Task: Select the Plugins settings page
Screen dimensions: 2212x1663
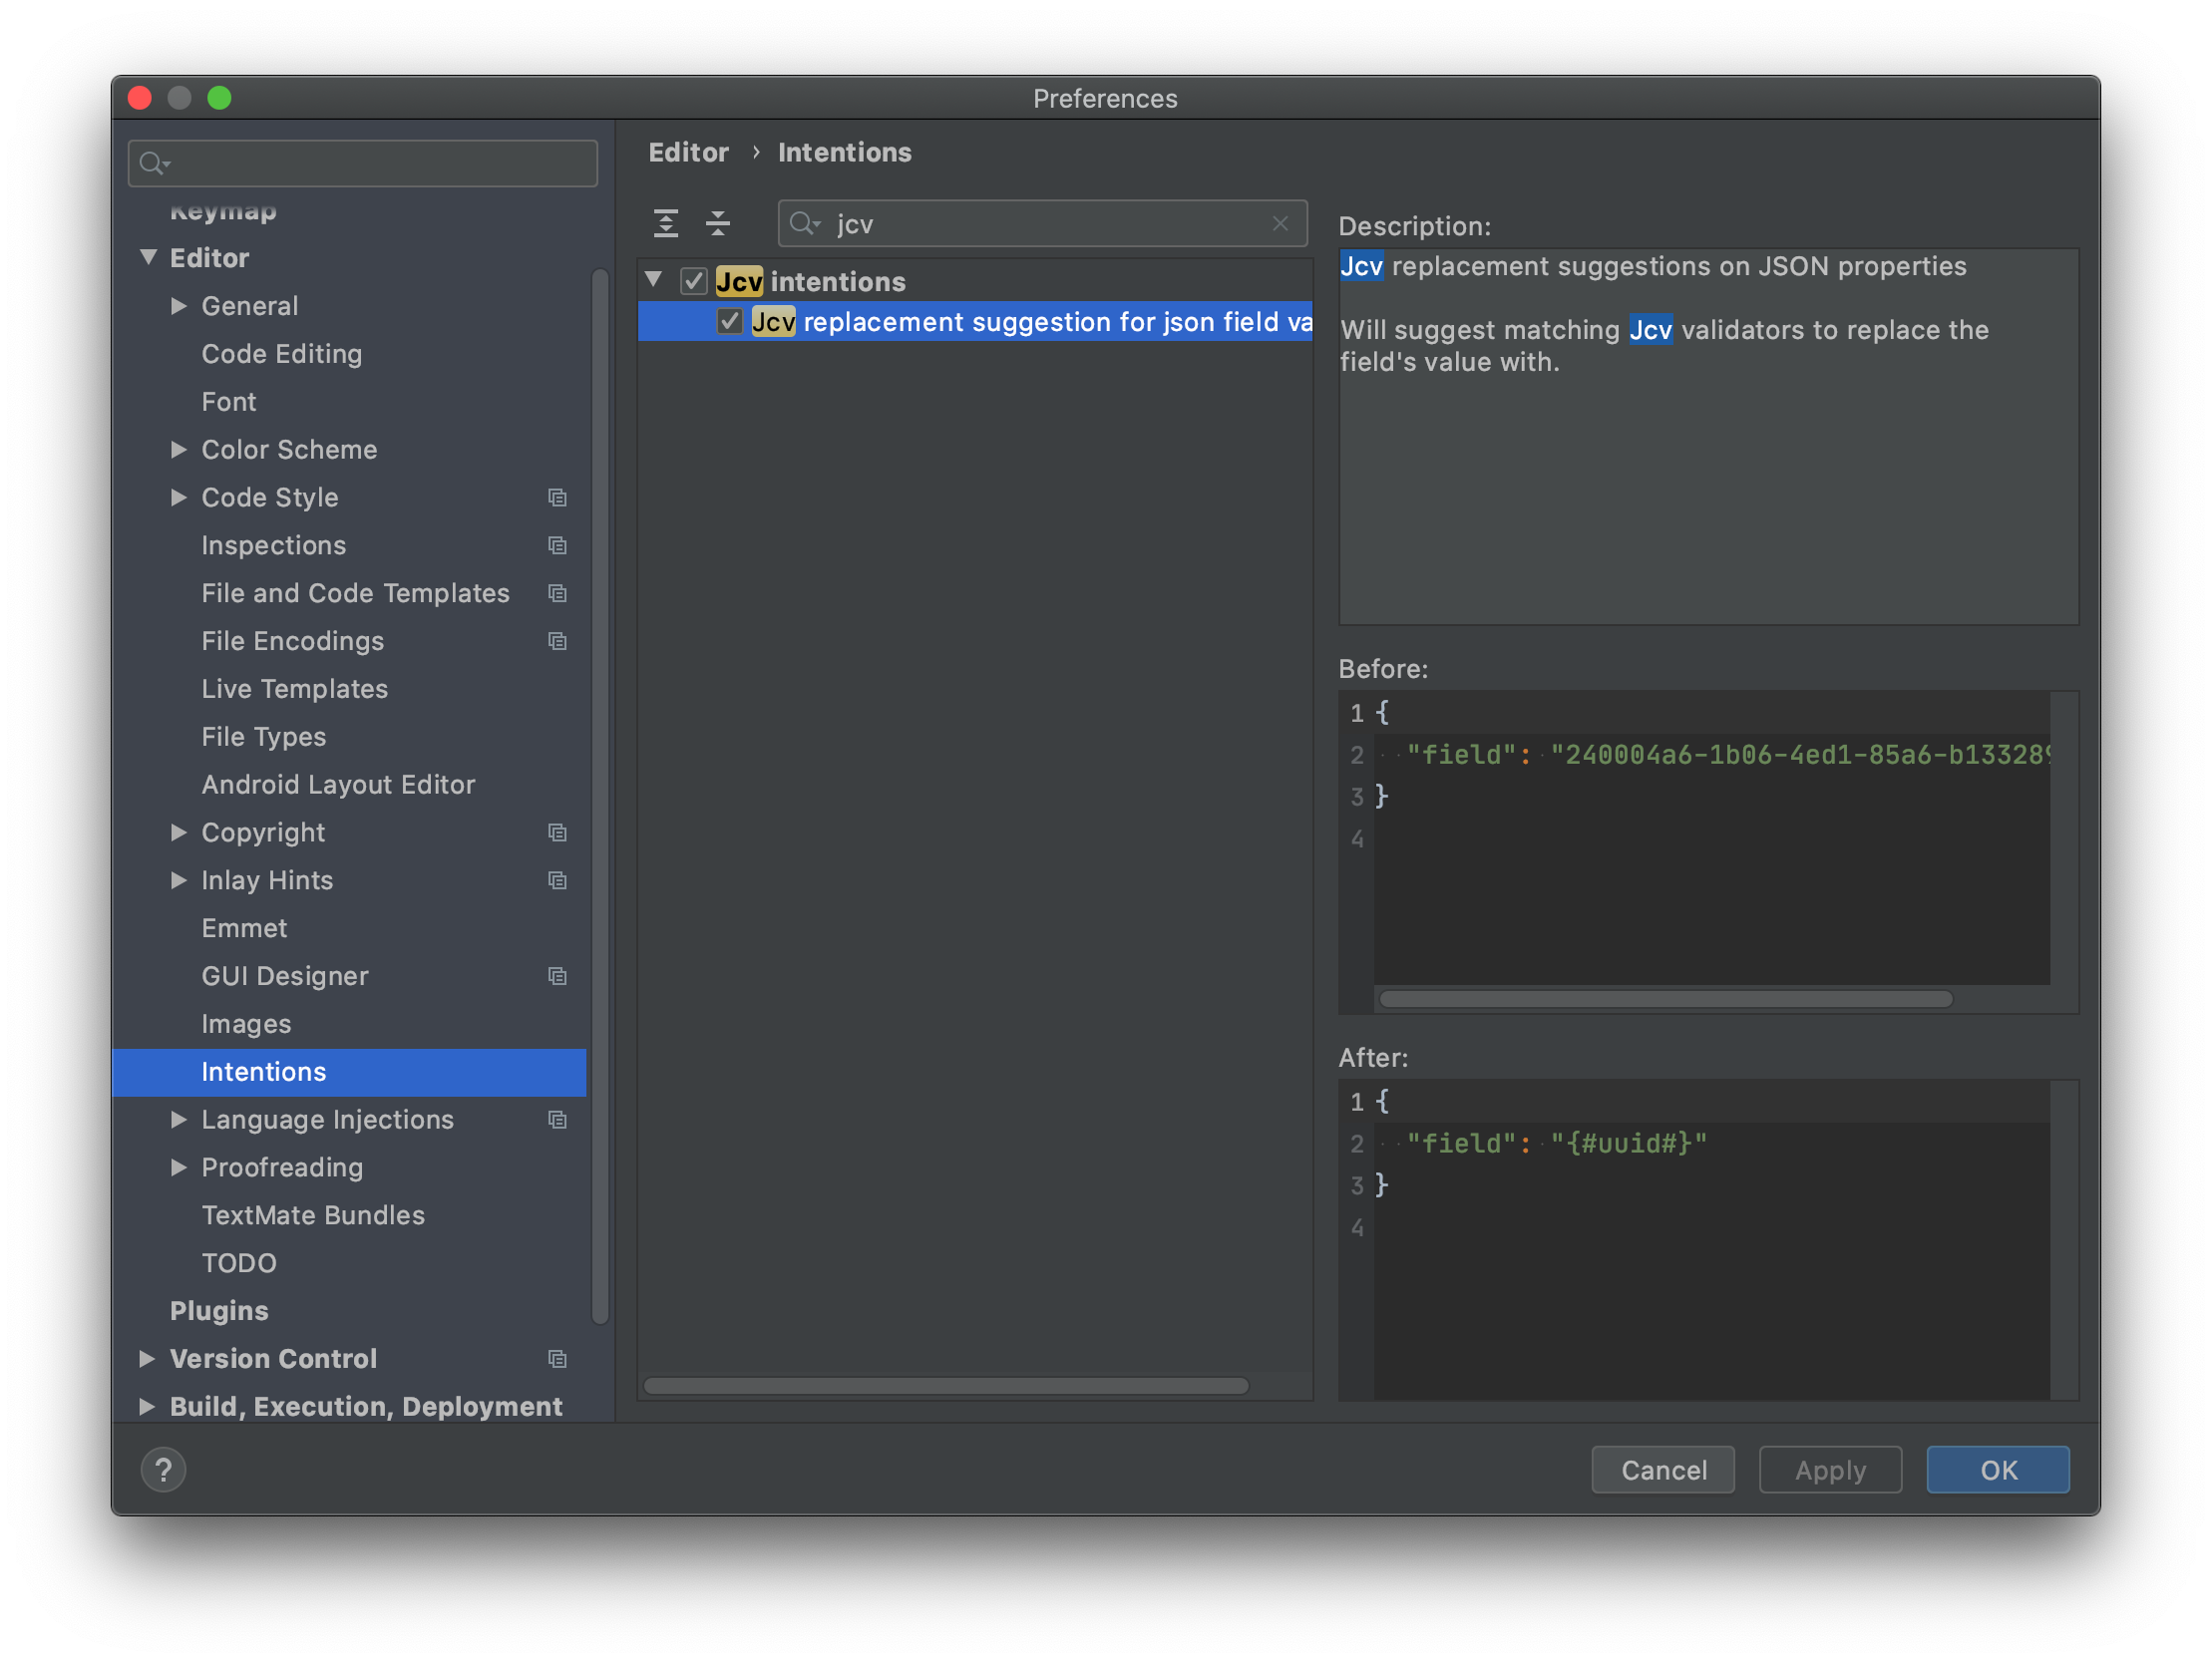Action: pyautogui.click(x=219, y=1310)
